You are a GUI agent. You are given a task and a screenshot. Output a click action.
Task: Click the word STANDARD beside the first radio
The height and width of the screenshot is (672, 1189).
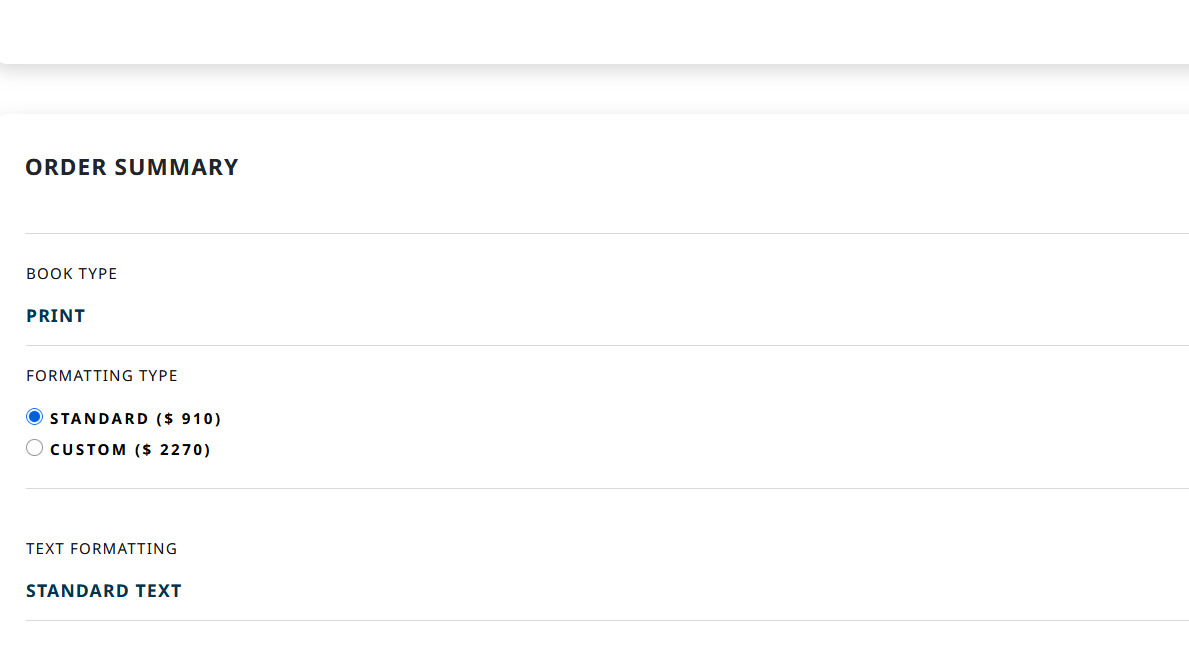pyautogui.click(x=99, y=419)
